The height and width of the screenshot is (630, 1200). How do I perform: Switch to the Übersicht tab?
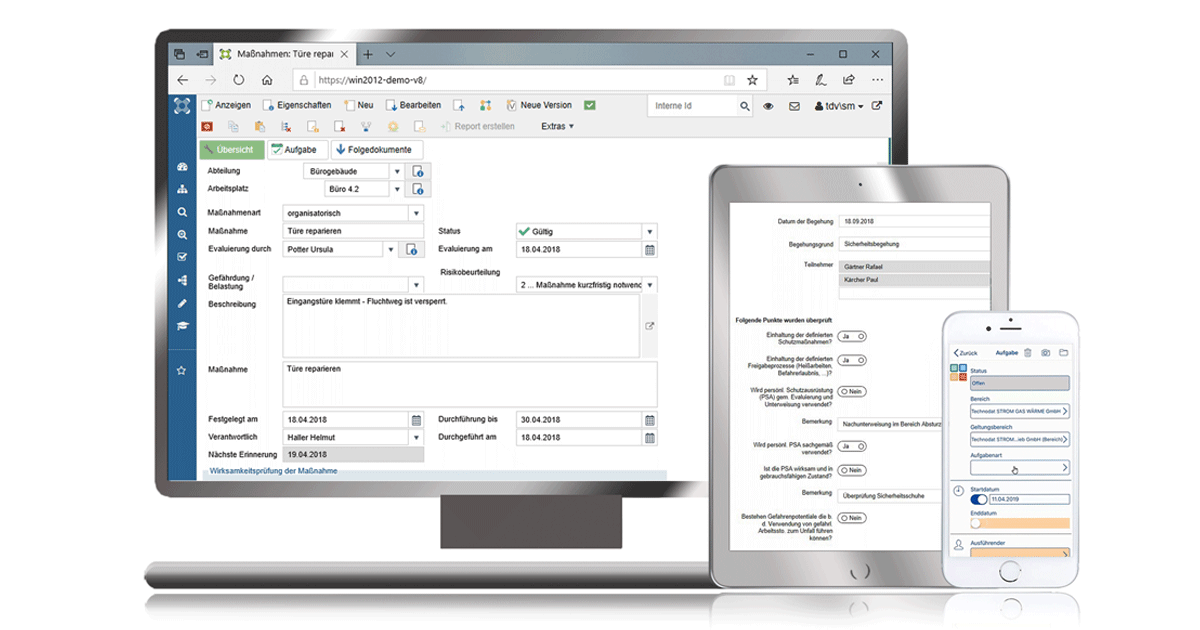[x=232, y=150]
